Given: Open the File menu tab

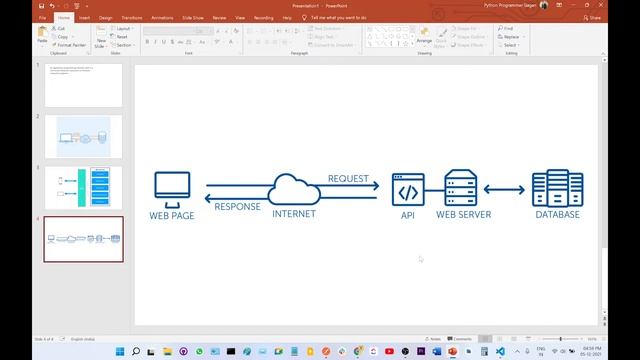Looking at the screenshot, I should click(42, 18).
